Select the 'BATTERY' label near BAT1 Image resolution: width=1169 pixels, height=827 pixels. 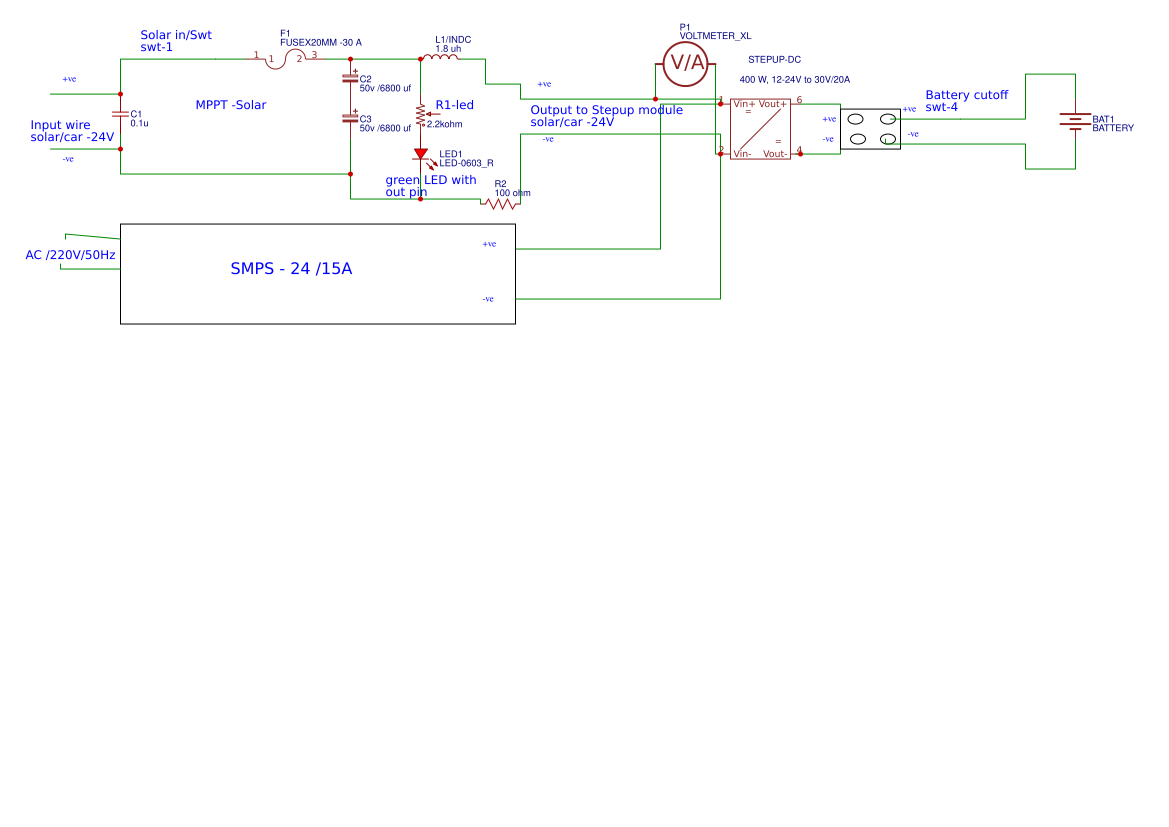[x=1113, y=128]
